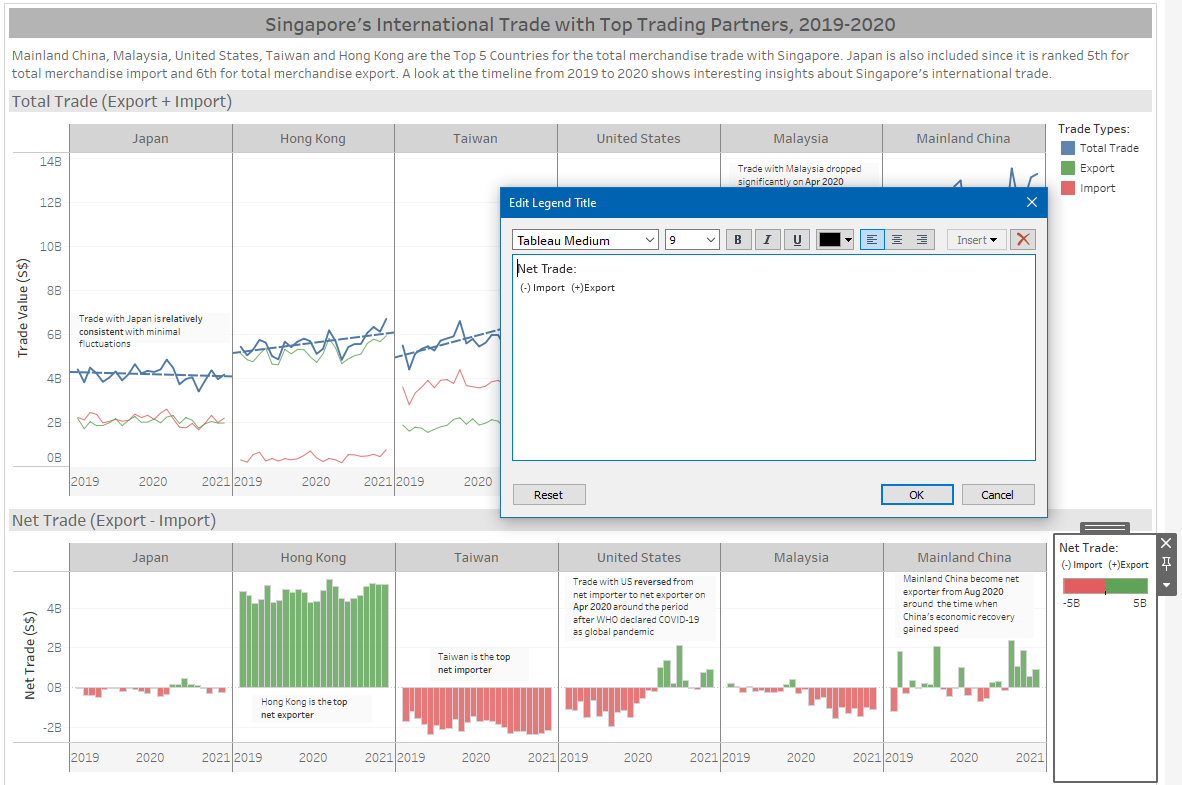This screenshot has height=785, width=1182.
Task: Toggle italic formatting in legend title editor
Action: (x=767, y=240)
